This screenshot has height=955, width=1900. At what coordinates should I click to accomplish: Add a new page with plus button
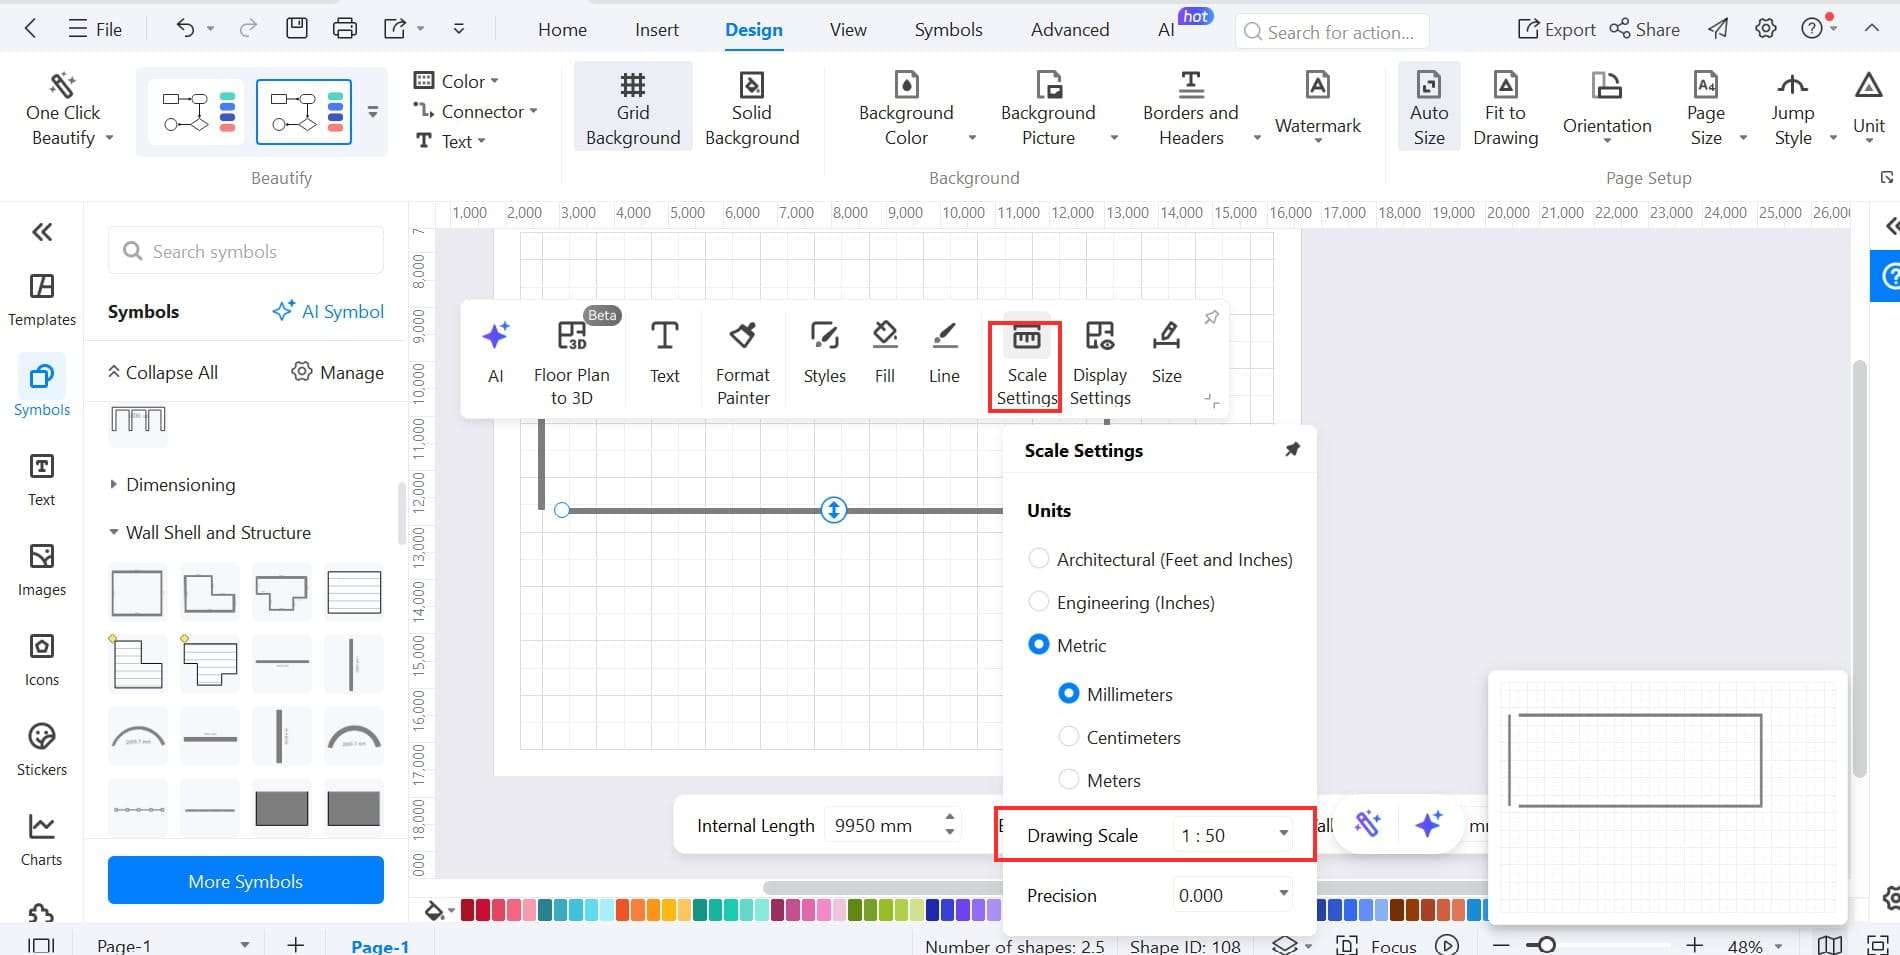[295, 945]
